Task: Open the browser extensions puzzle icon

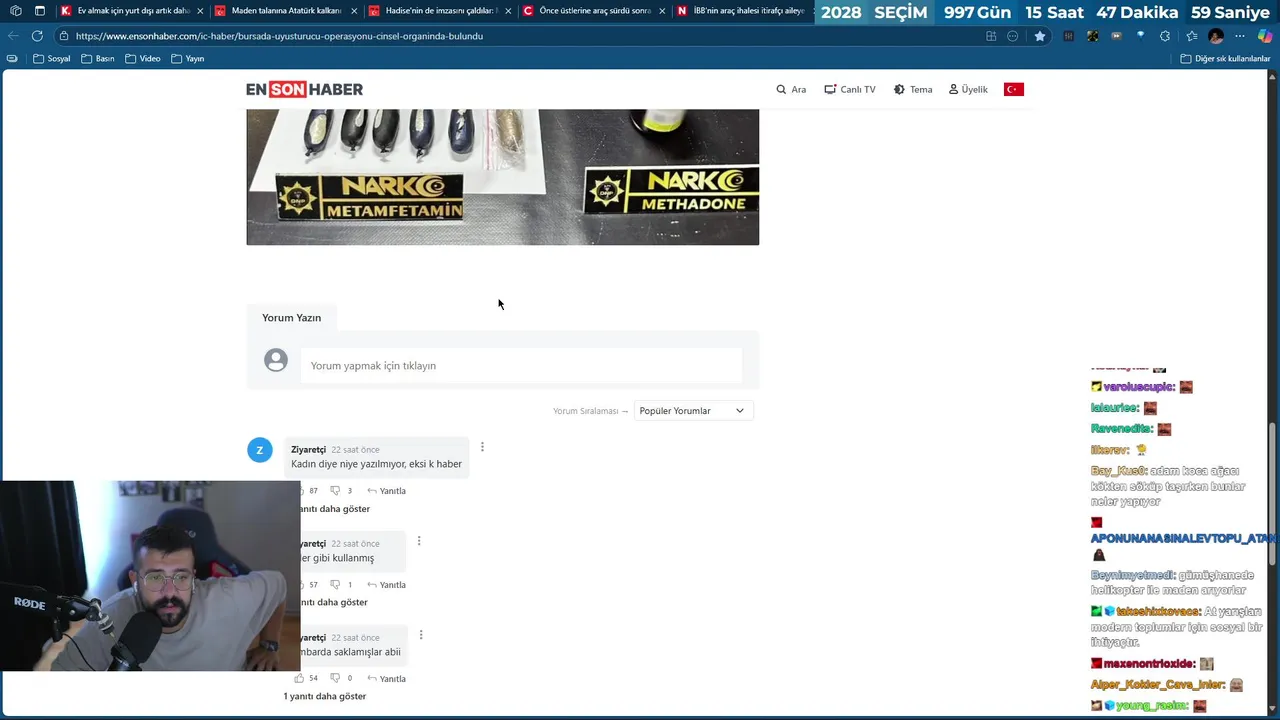Action: (1165, 36)
